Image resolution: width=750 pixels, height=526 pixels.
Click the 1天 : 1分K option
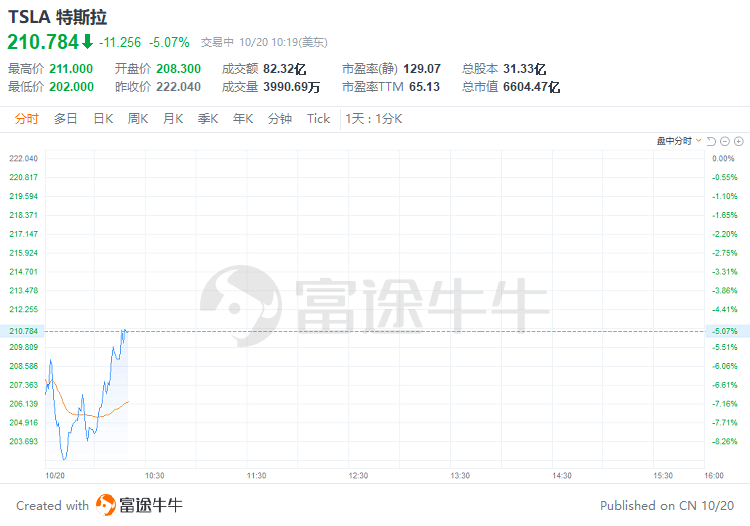coord(374,119)
